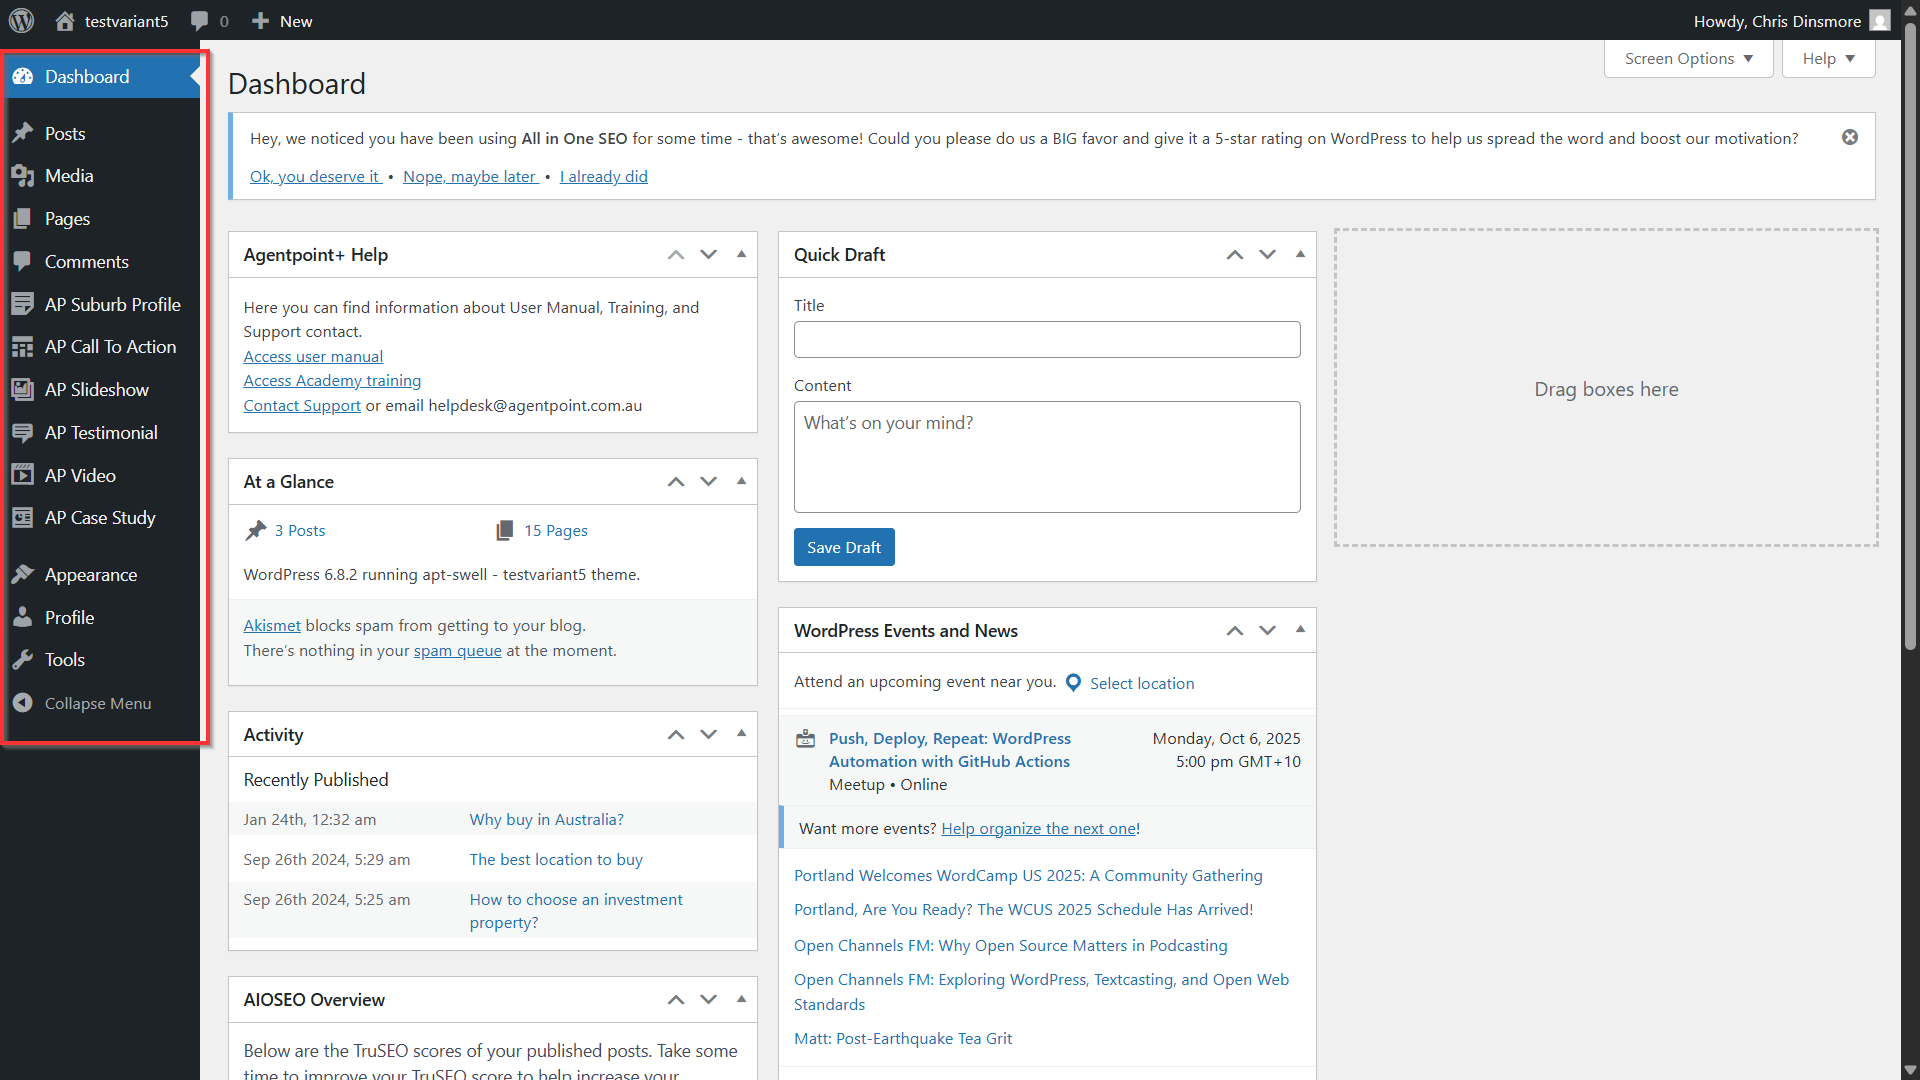
Task: Open the Posts menu item
Action: [x=100, y=133]
